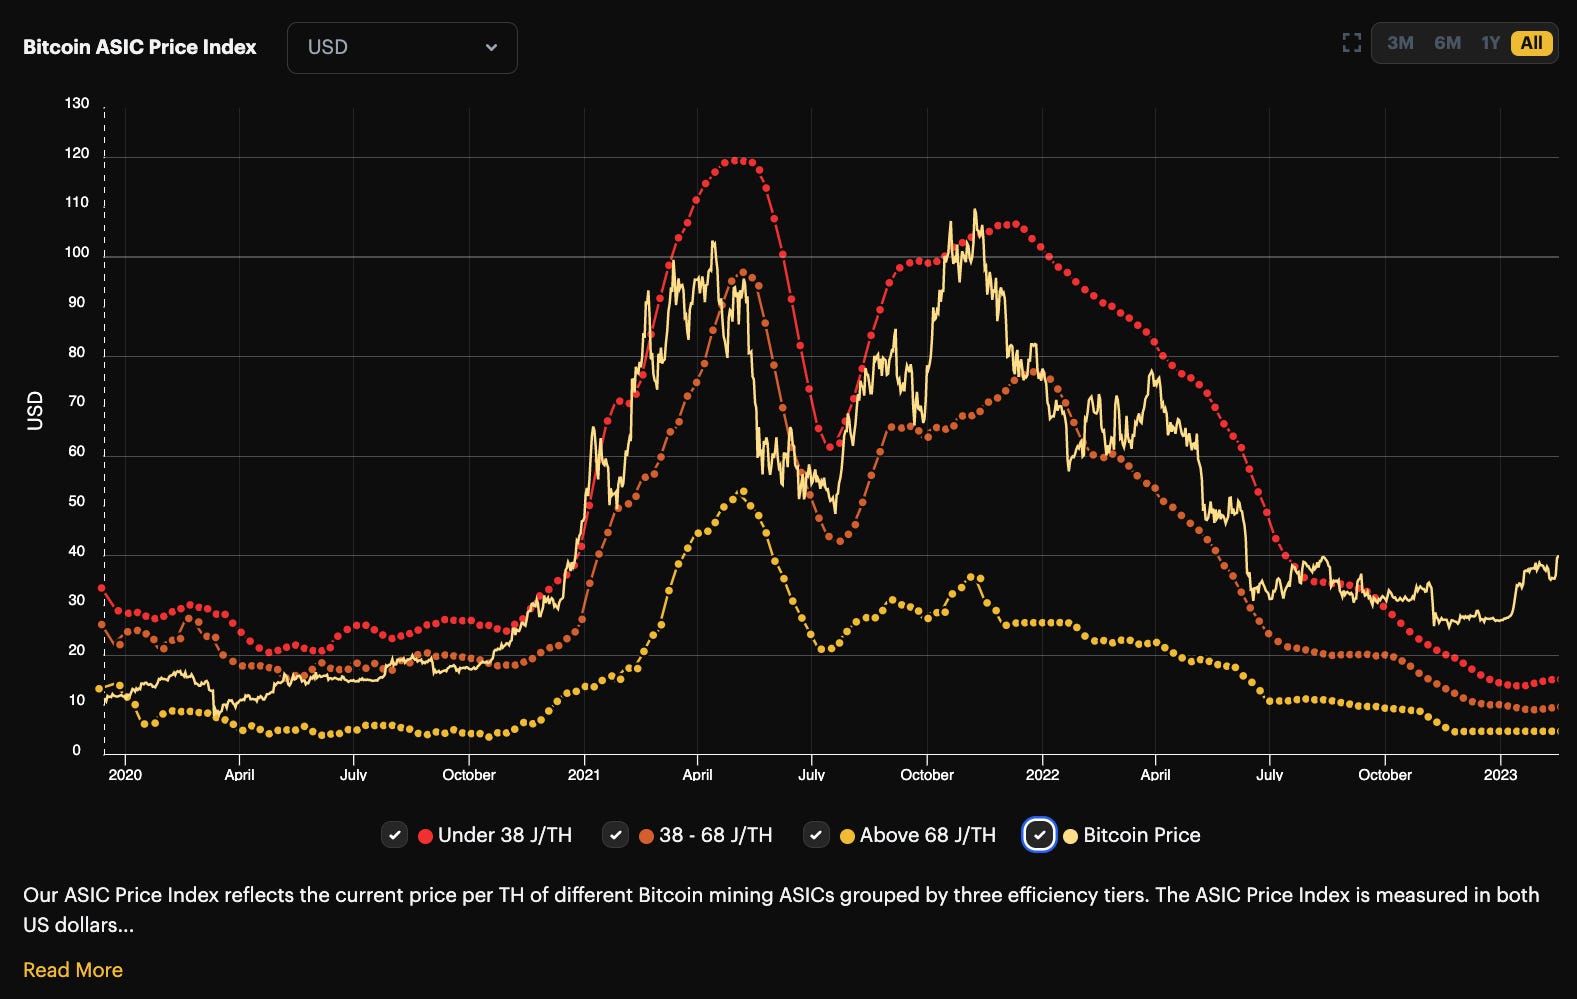Image resolution: width=1577 pixels, height=999 pixels.
Task: Click the Bitcoin Price legend label
Action: [1142, 835]
